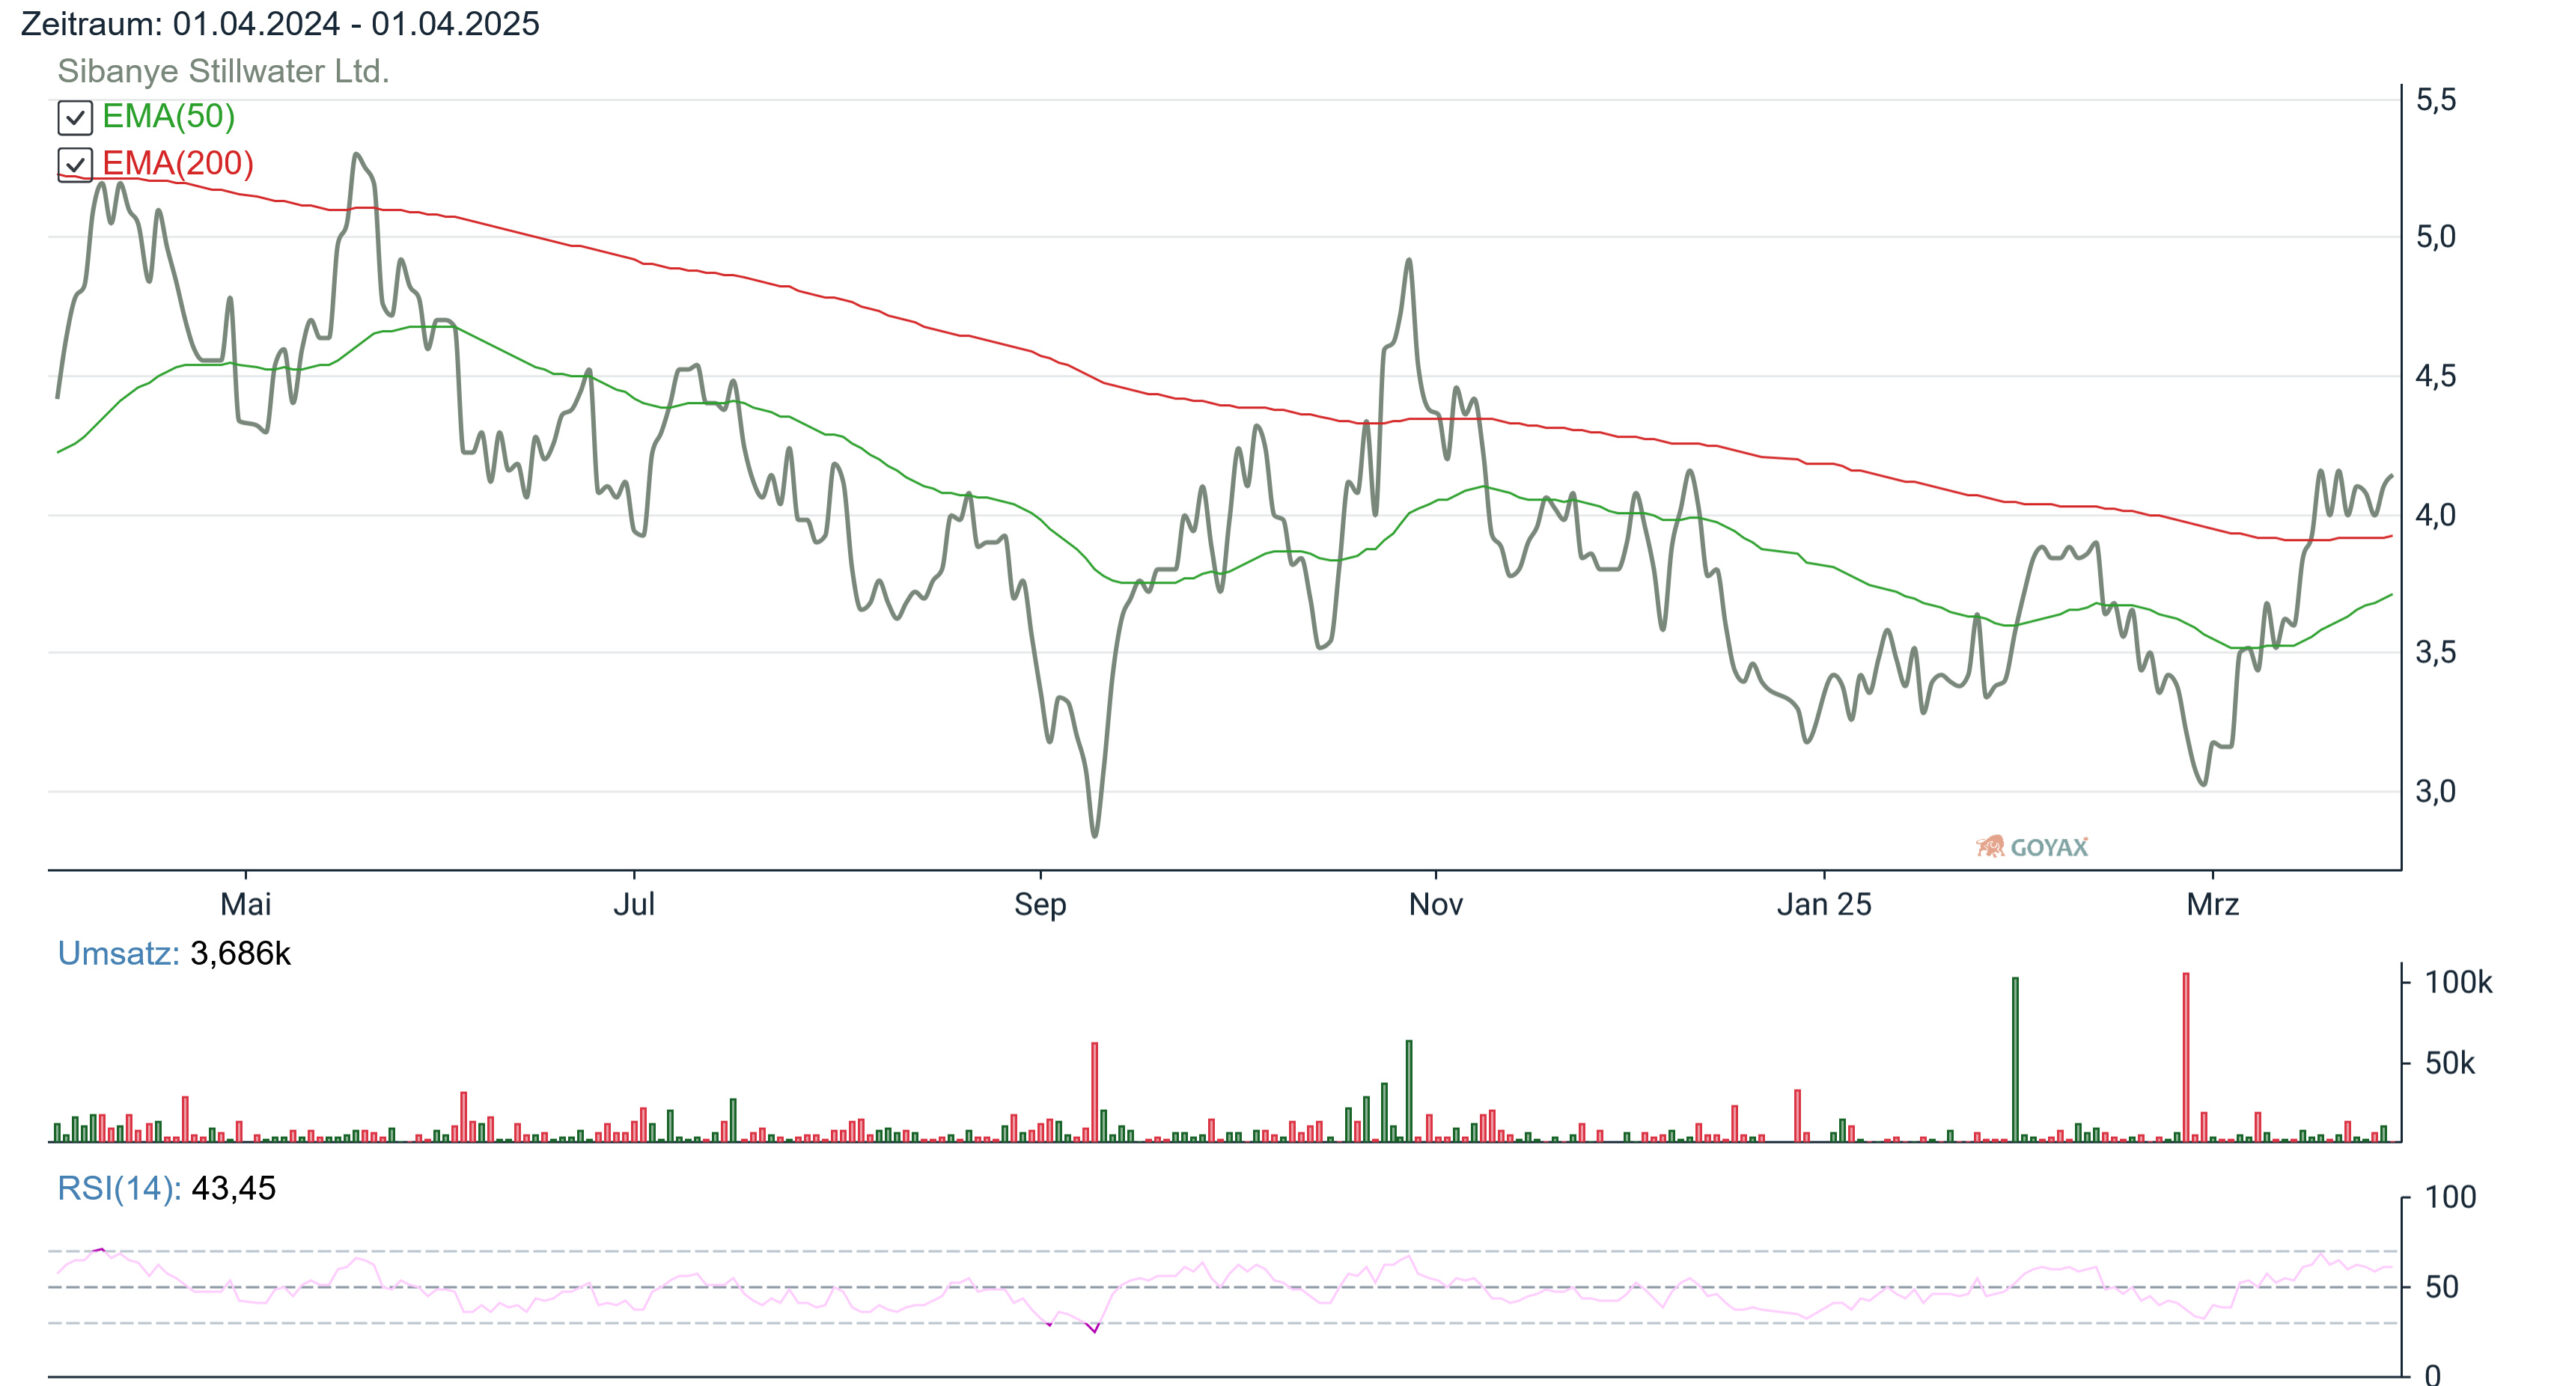The width and height of the screenshot is (2560, 1386).
Task: Click the 5,5 price axis label
Action: (x=2436, y=100)
